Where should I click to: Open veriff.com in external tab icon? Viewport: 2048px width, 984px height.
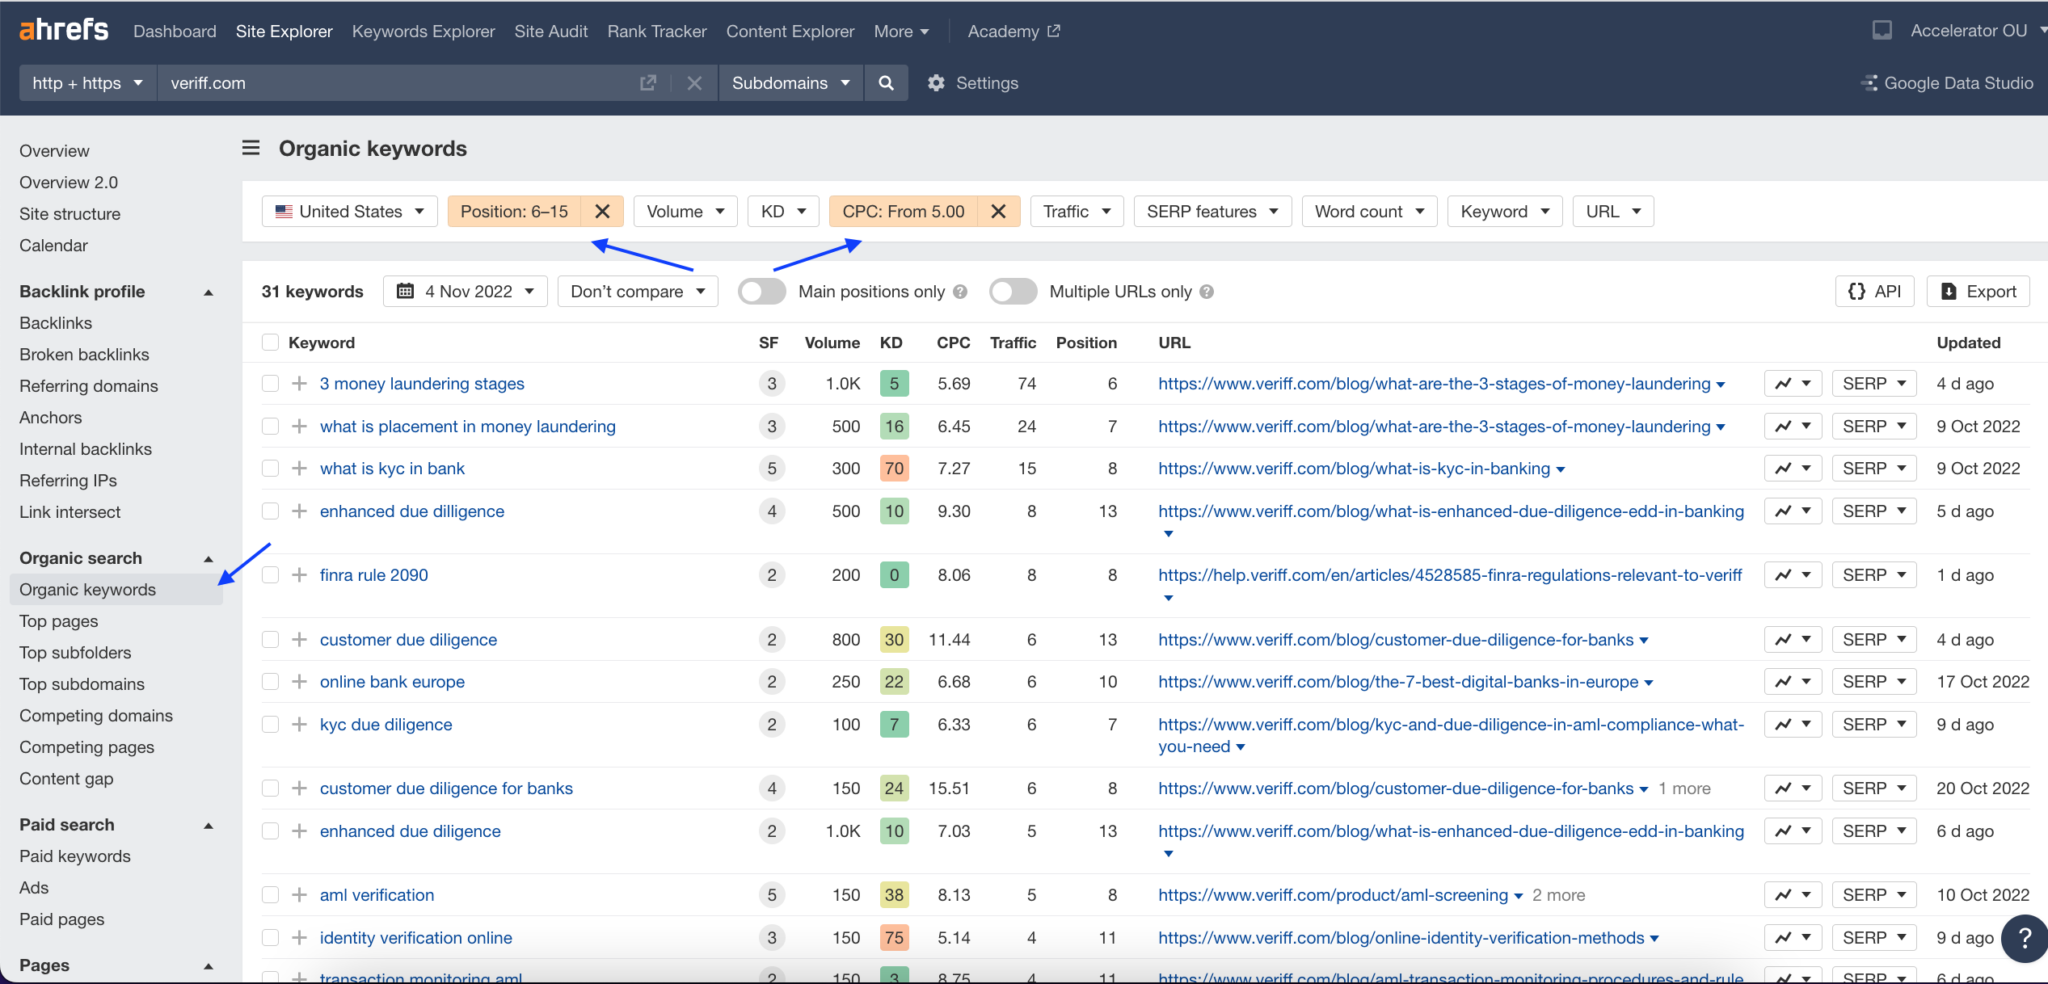coord(648,83)
